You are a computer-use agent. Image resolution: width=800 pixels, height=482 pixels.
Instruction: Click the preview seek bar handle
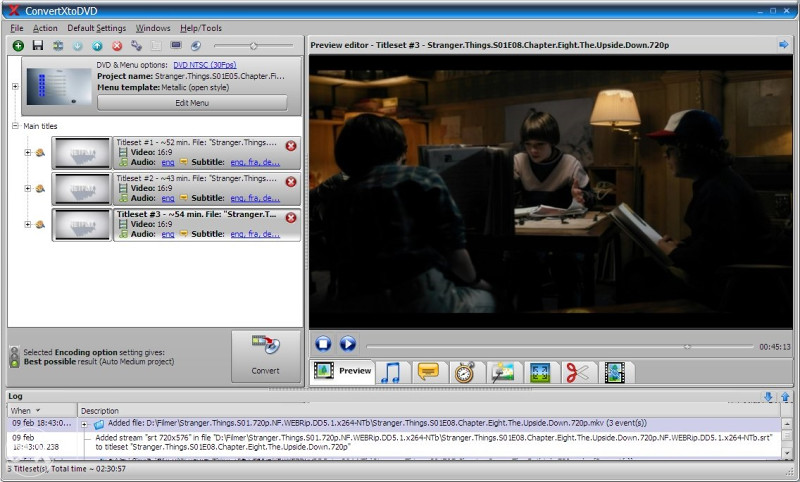(687, 347)
